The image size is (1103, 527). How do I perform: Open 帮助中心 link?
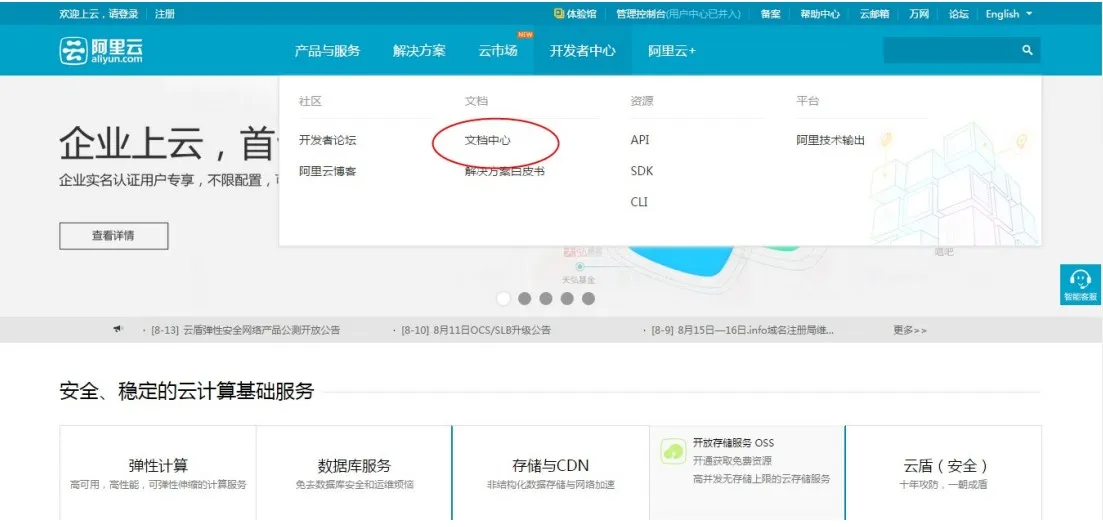(x=820, y=14)
